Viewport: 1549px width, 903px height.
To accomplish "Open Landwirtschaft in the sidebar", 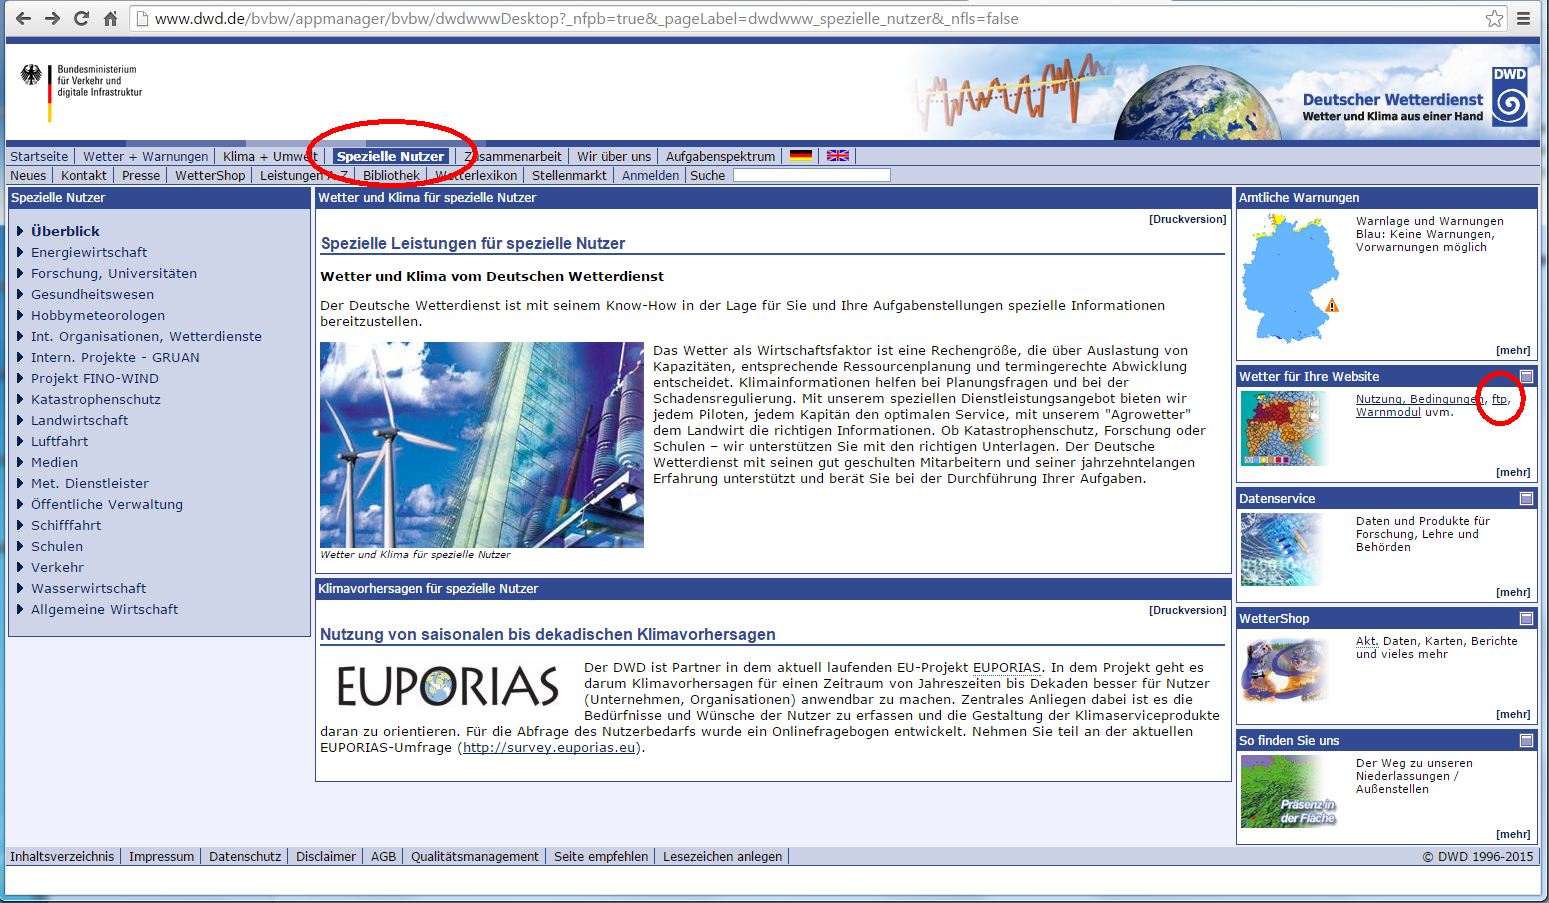I will (x=79, y=420).
